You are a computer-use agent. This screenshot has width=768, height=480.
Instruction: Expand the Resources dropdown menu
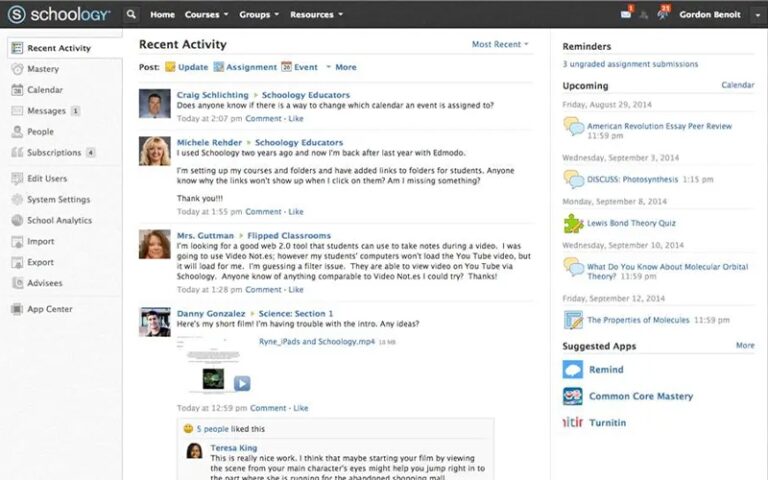(x=316, y=15)
